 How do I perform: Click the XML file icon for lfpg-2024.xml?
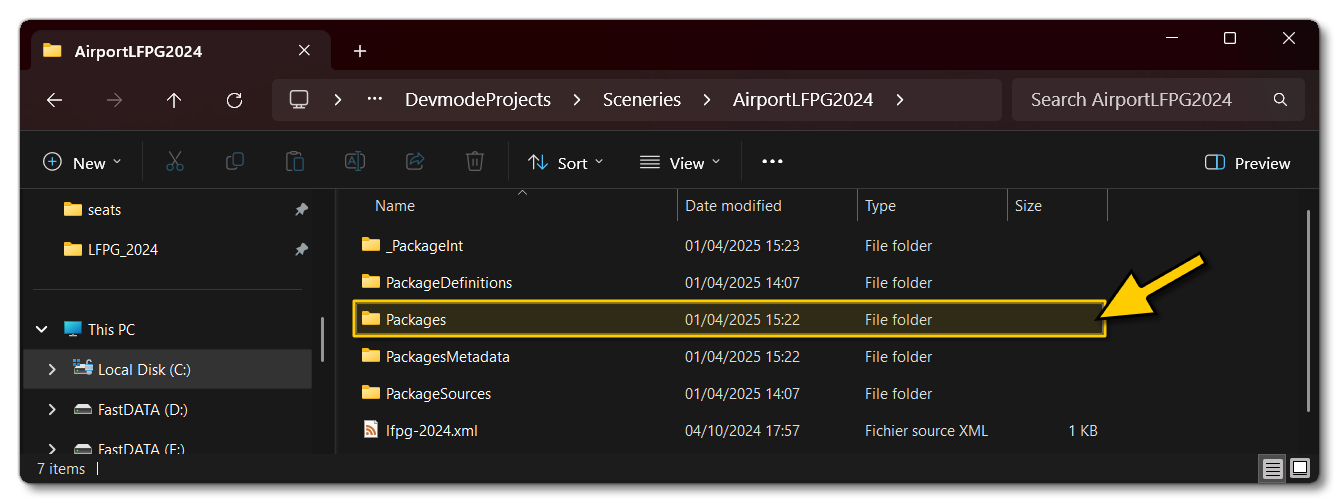[371, 430]
